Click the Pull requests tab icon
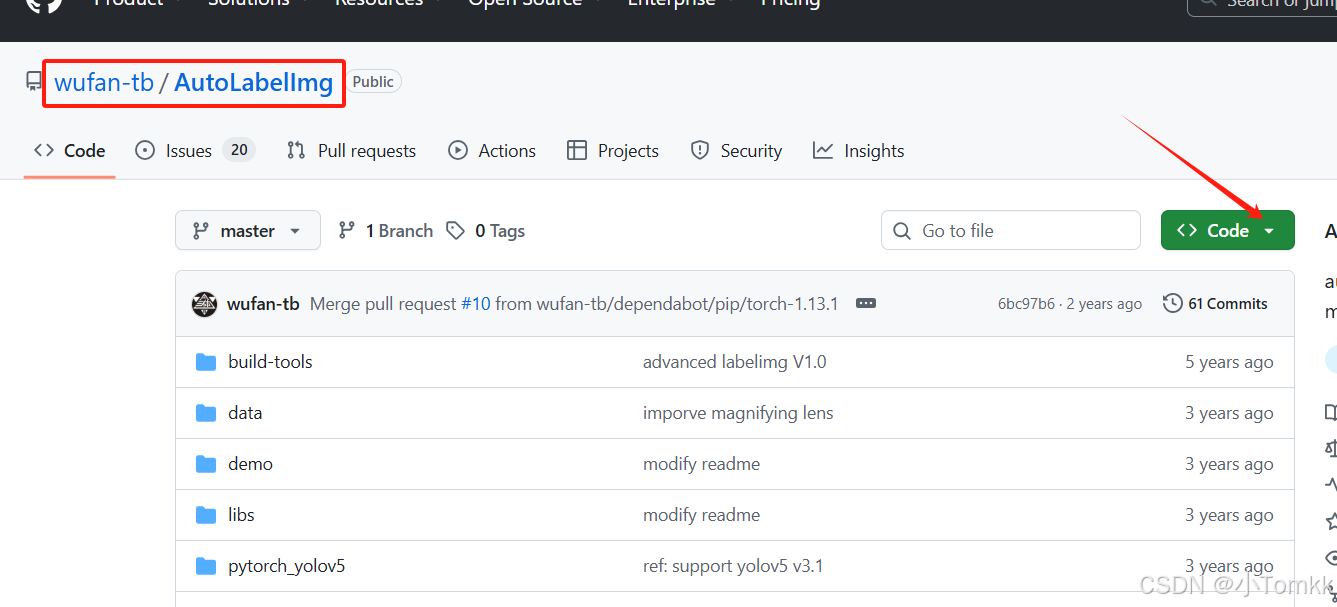Image resolution: width=1337 pixels, height=607 pixels. pos(296,151)
